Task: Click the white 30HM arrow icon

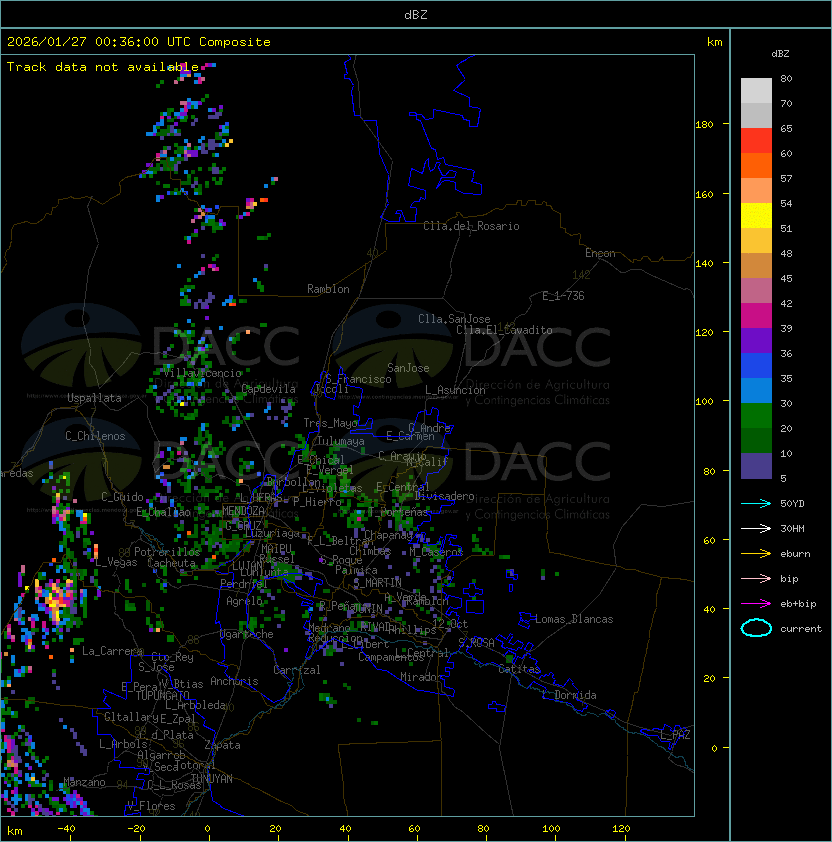Action: [x=756, y=528]
